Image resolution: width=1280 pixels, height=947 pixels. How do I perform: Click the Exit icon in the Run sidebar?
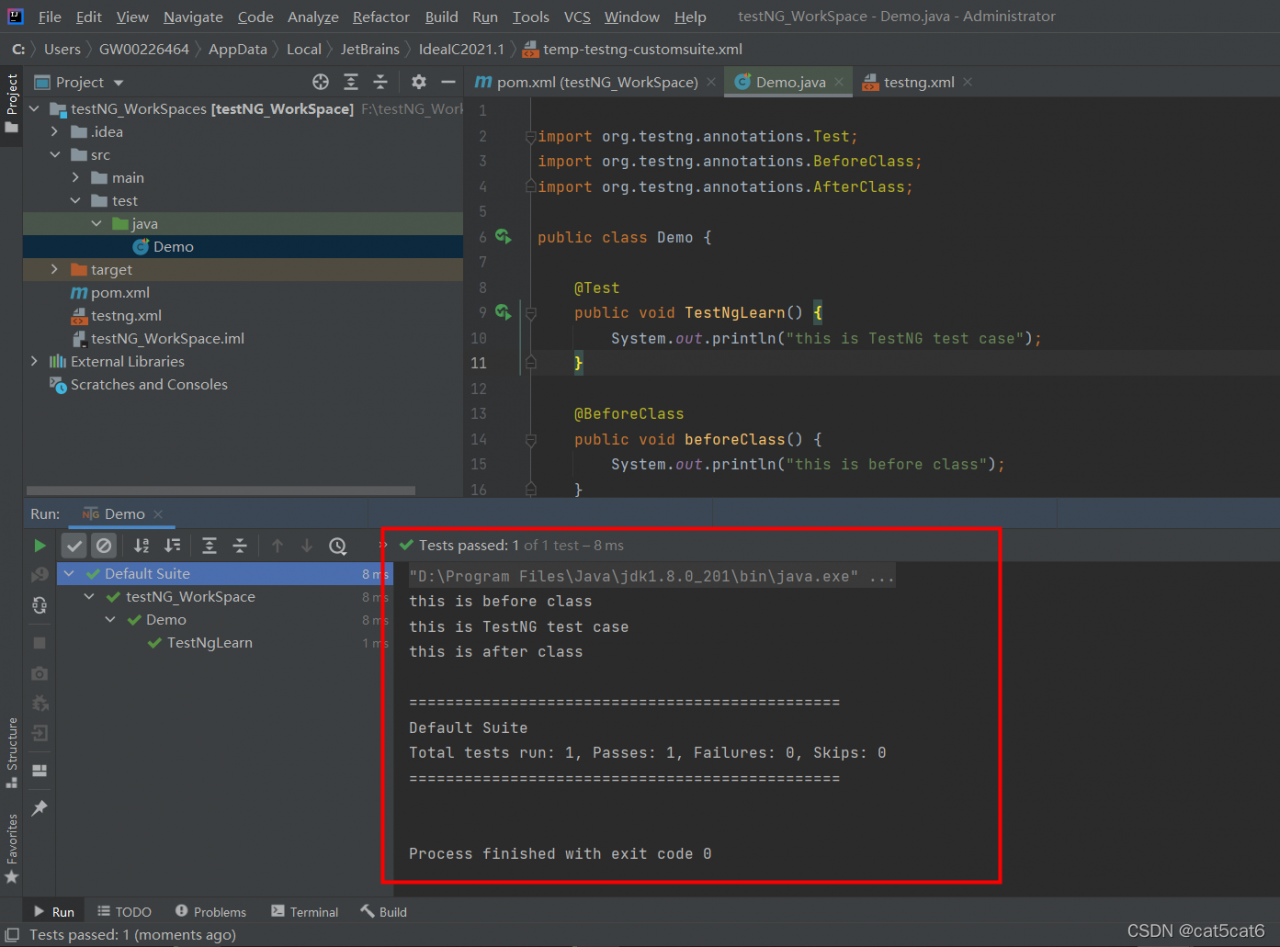point(40,733)
